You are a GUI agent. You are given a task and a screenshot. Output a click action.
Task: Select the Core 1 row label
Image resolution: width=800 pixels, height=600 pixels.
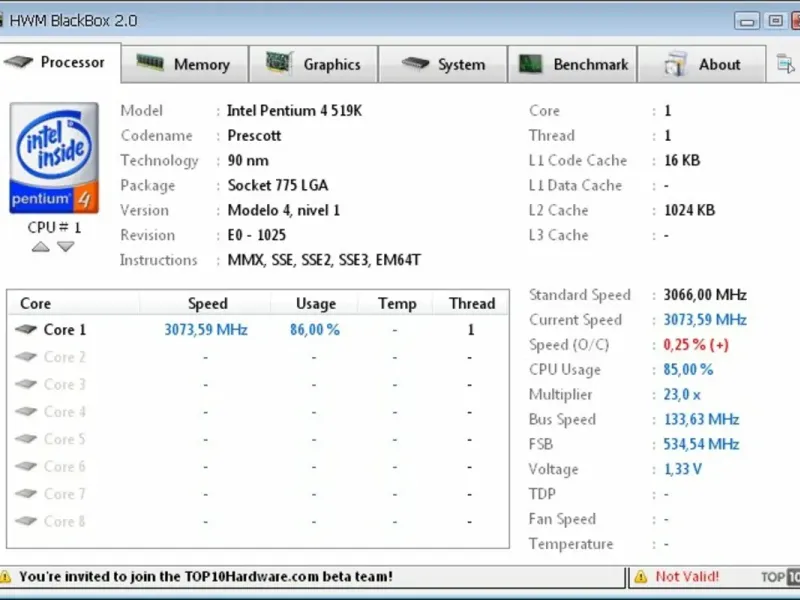65,330
